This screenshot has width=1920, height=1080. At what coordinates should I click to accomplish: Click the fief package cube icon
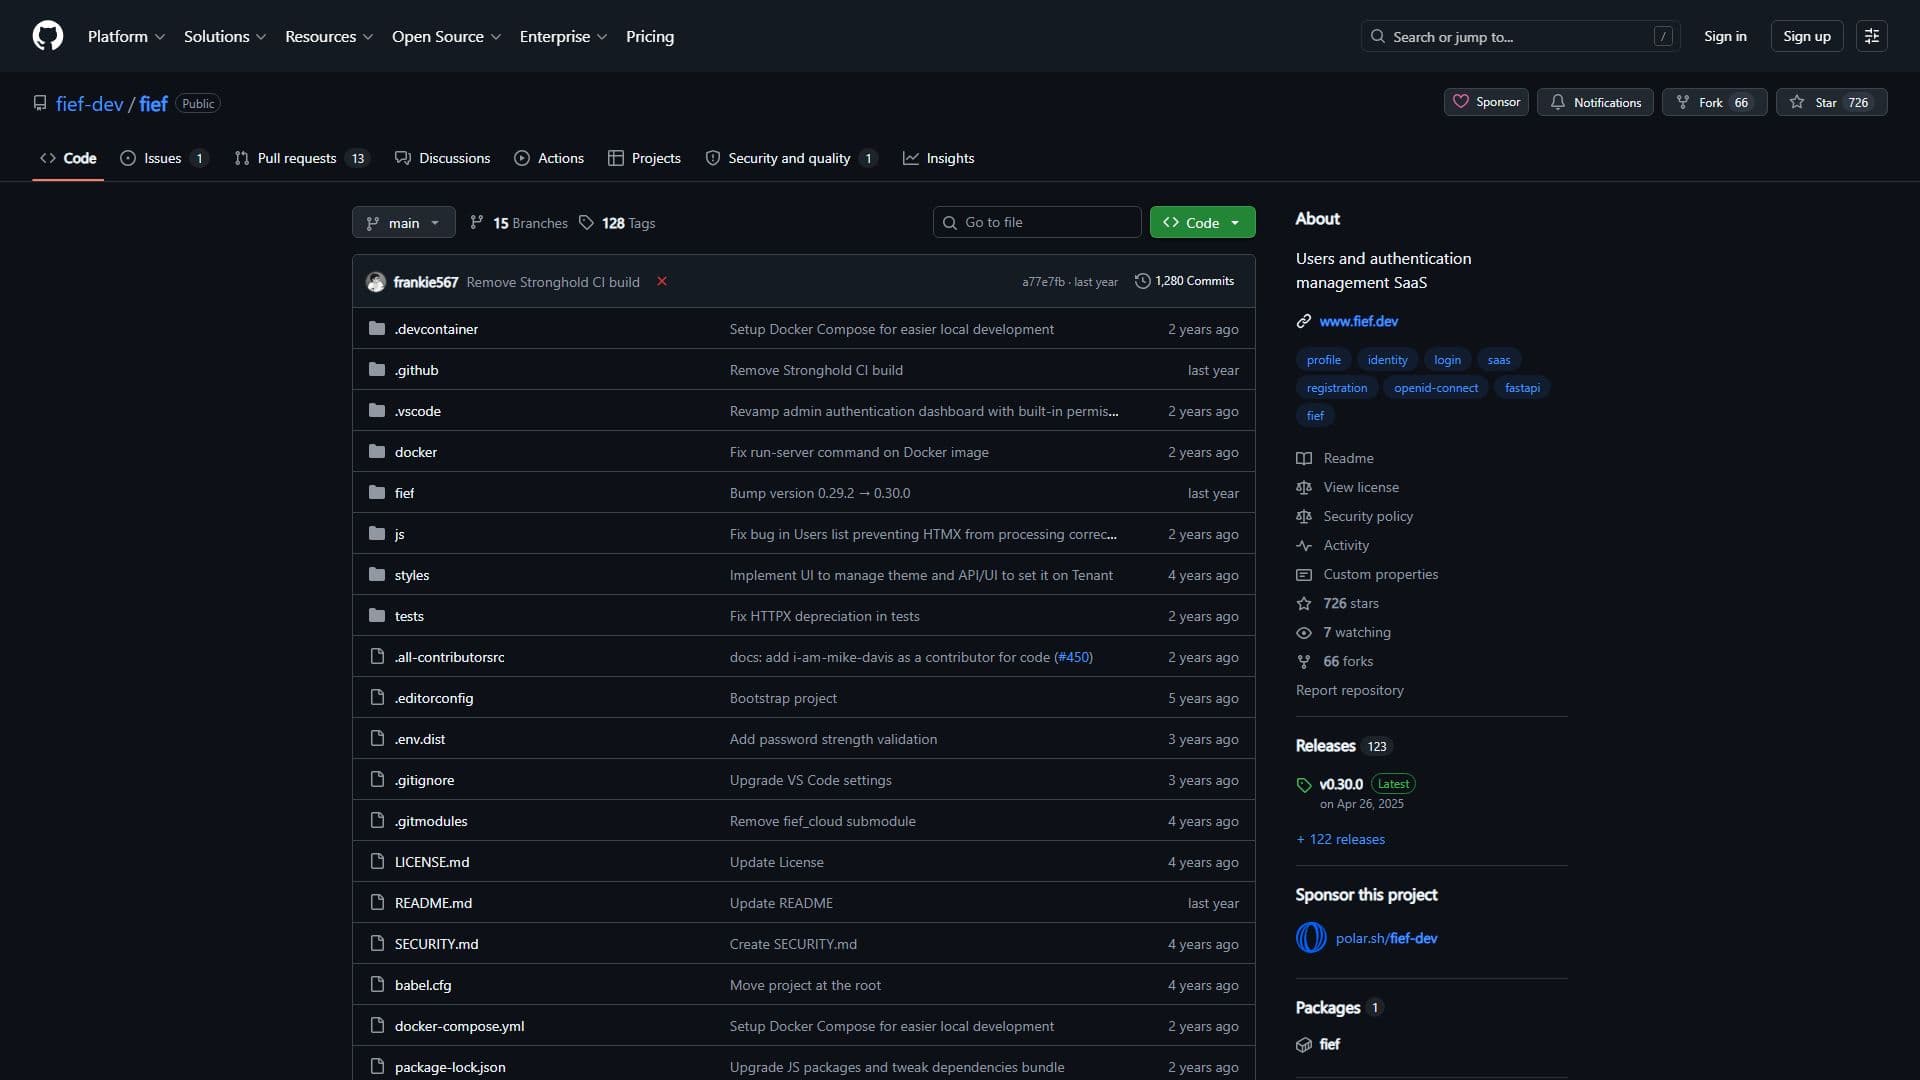[x=1304, y=1044]
